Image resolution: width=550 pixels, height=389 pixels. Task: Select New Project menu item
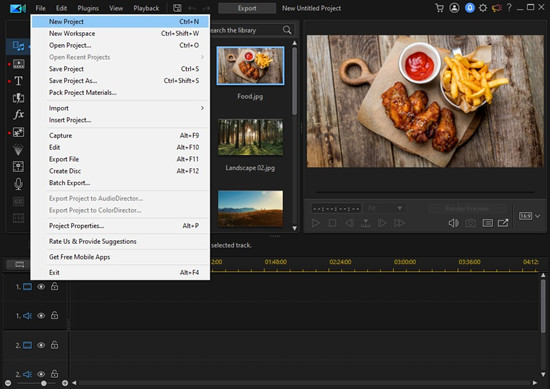tap(121, 22)
